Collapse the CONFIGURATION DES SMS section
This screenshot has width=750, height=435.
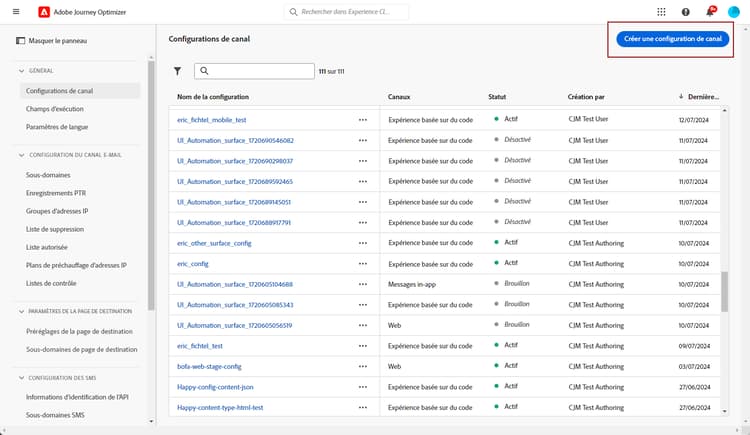click(x=20, y=377)
